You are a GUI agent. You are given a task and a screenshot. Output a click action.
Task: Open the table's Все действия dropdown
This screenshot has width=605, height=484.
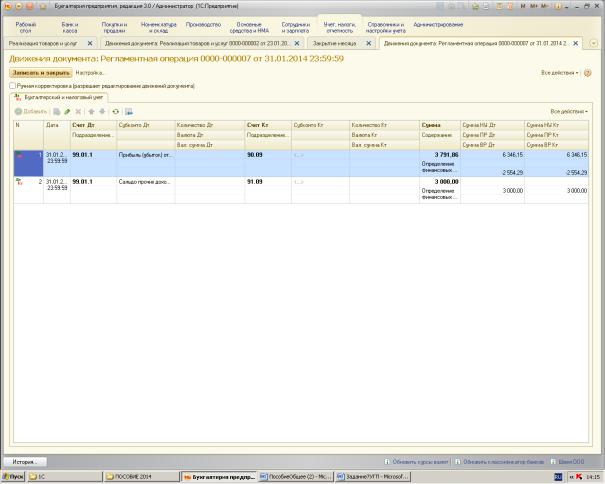pyautogui.click(x=569, y=112)
